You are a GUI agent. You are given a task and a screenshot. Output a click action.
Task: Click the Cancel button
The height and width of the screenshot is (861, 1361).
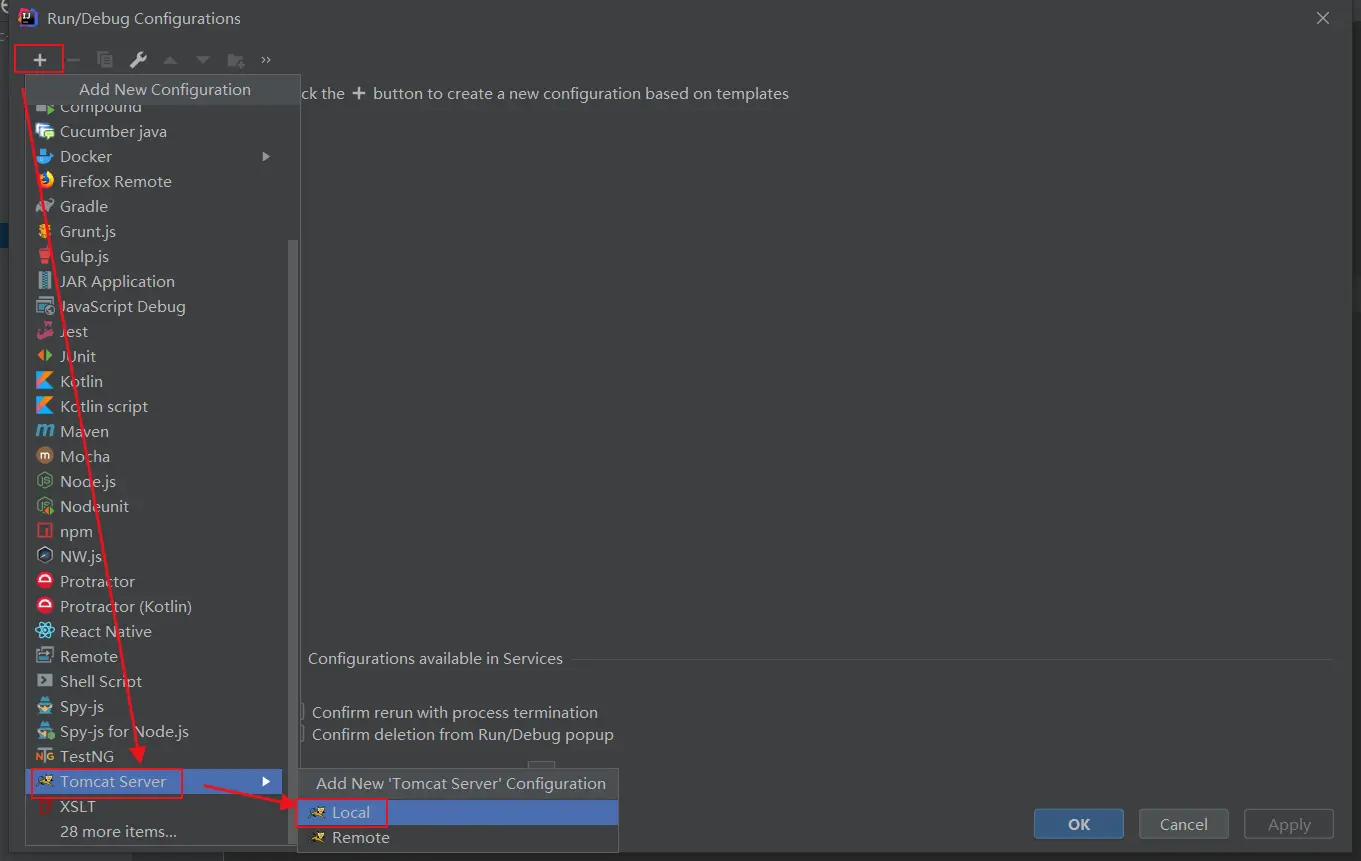[x=1184, y=824]
